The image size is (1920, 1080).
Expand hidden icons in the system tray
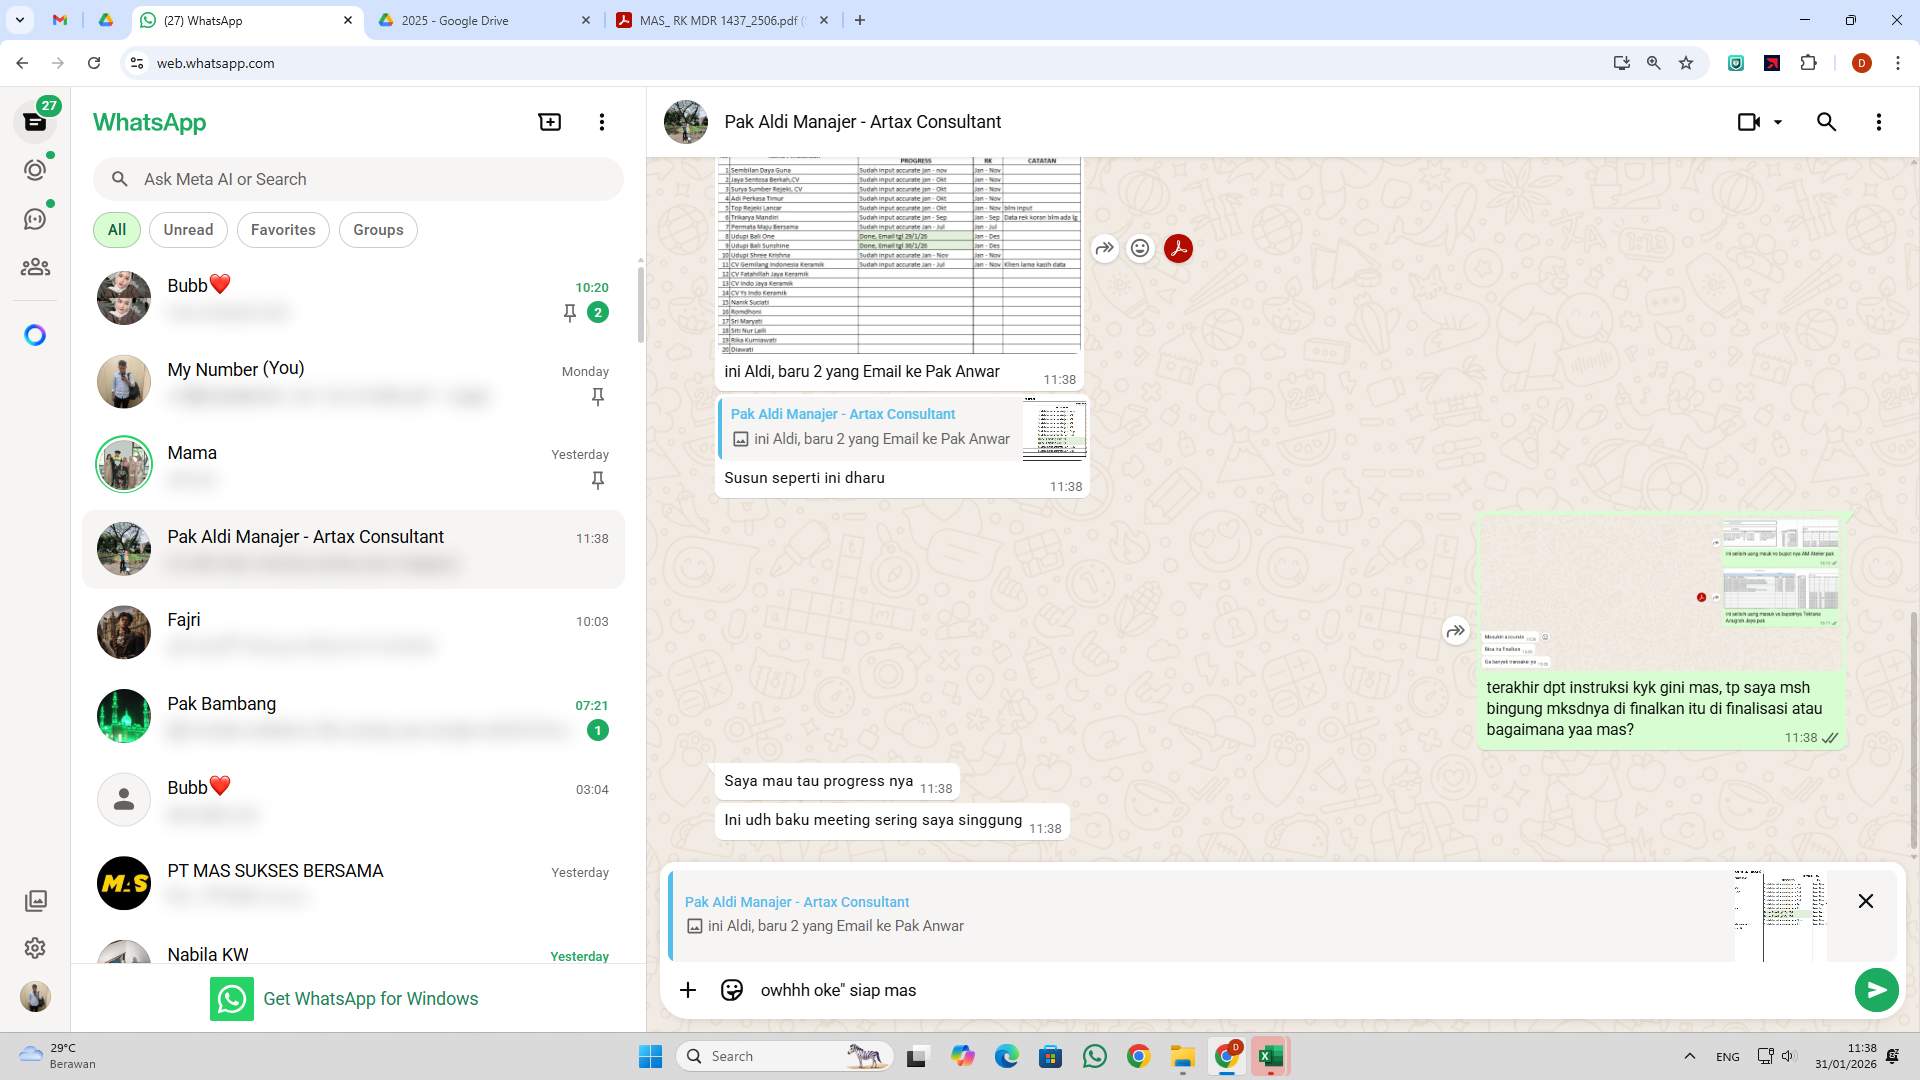click(1690, 1056)
